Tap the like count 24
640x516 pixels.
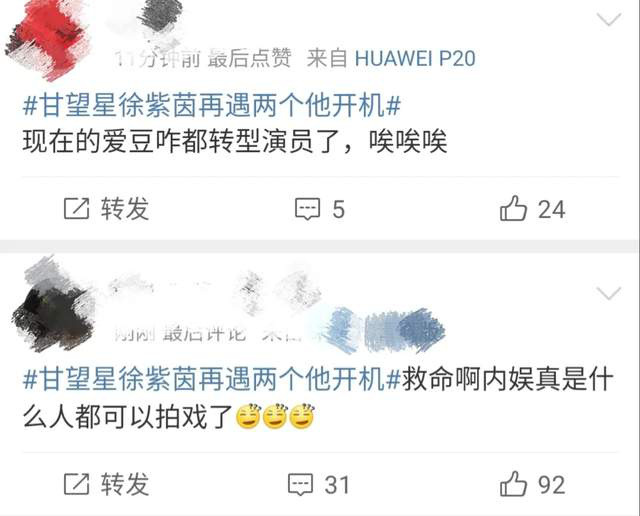[551, 210]
